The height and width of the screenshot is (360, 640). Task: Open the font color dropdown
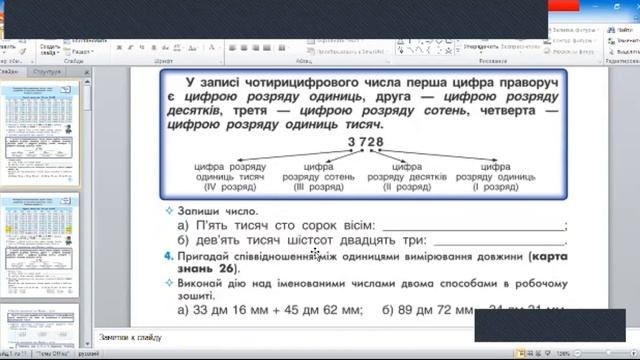tap(212, 48)
